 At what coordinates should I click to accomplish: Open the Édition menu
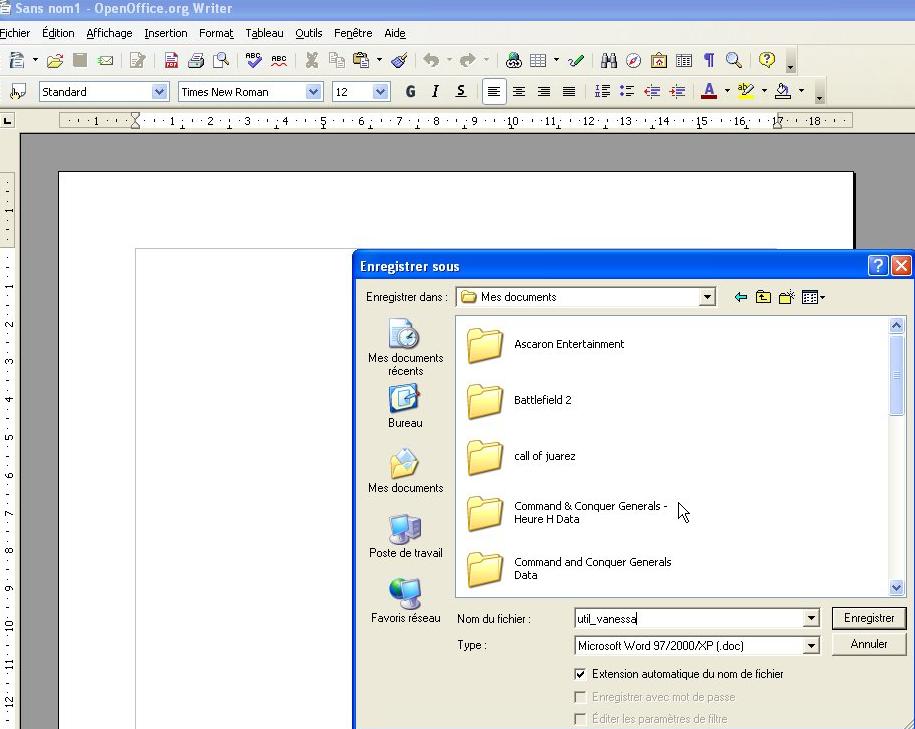(x=58, y=33)
